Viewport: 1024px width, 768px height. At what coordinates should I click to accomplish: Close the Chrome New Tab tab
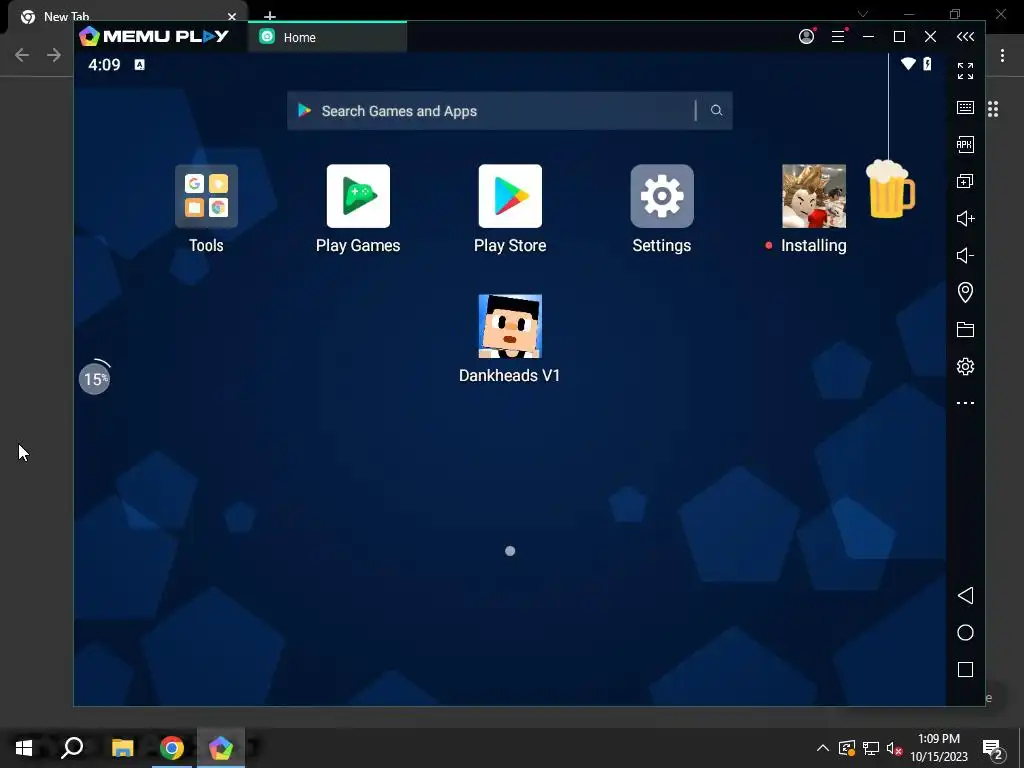coord(232,16)
